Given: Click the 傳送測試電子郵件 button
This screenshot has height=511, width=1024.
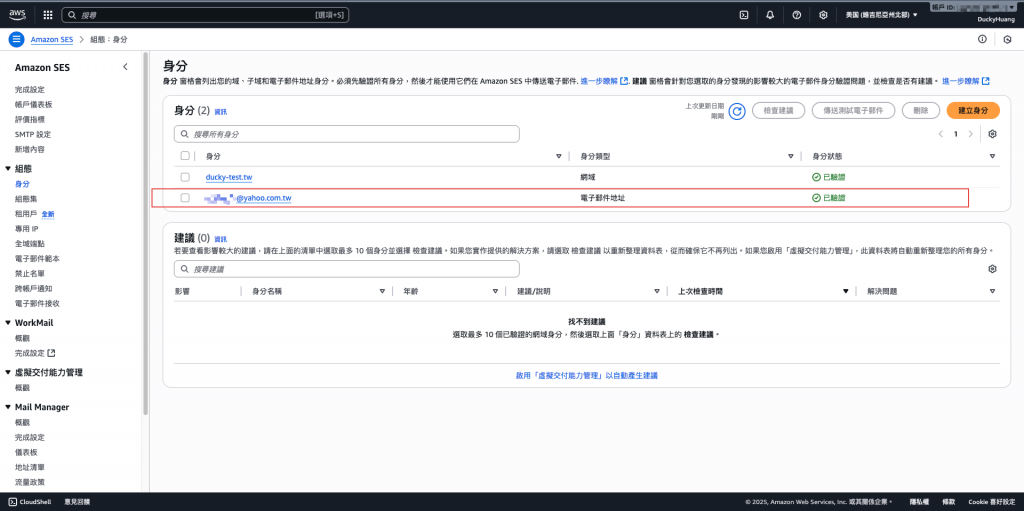Looking at the screenshot, I should coord(853,111).
